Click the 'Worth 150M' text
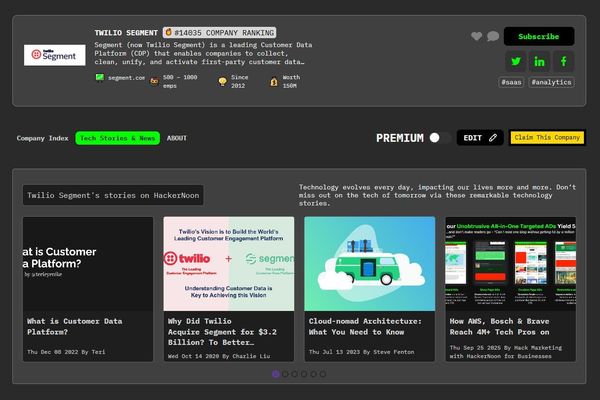 [291, 82]
